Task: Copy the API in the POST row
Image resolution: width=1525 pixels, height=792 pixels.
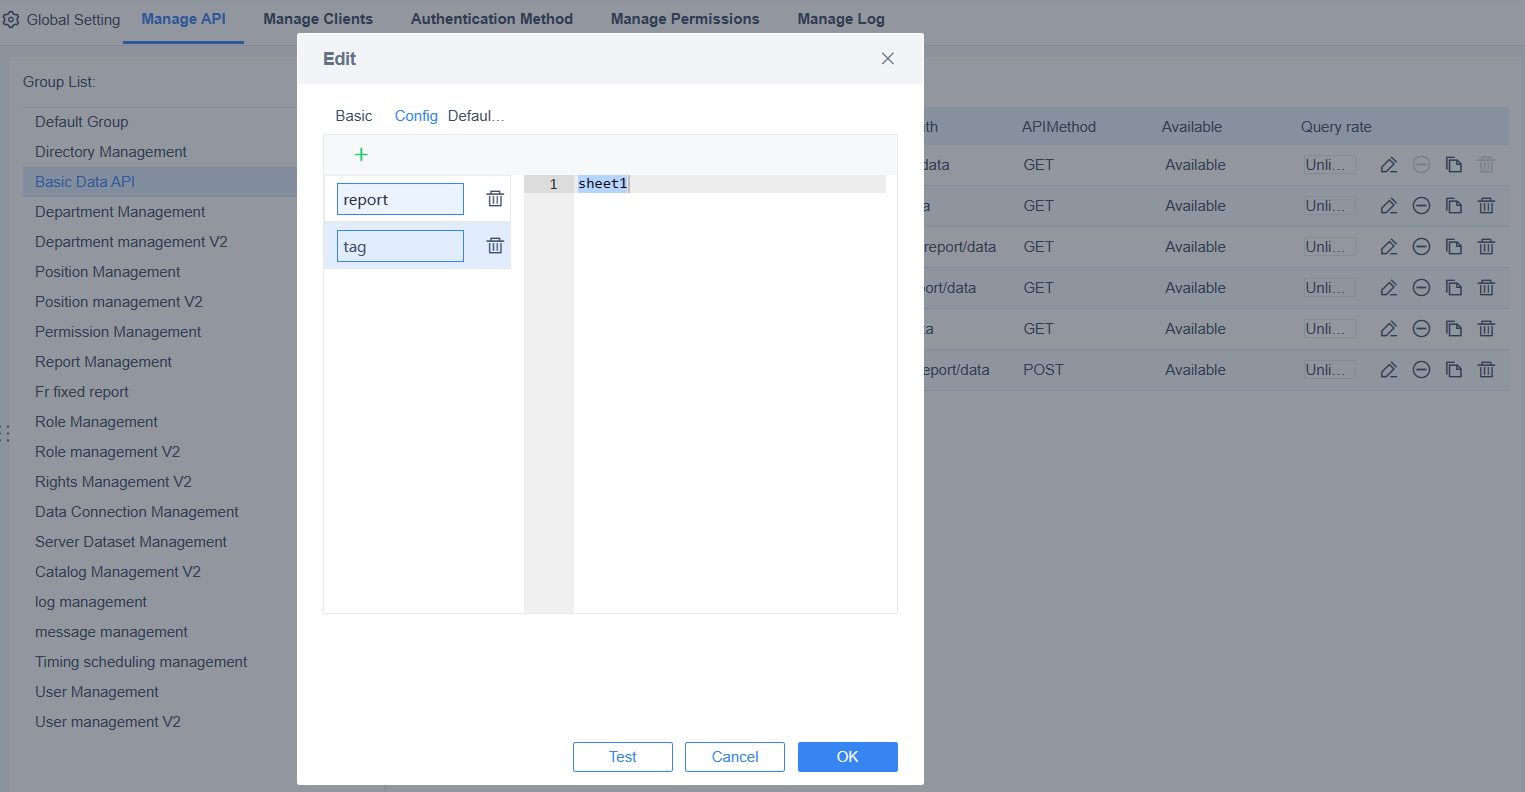Action: tap(1454, 370)
